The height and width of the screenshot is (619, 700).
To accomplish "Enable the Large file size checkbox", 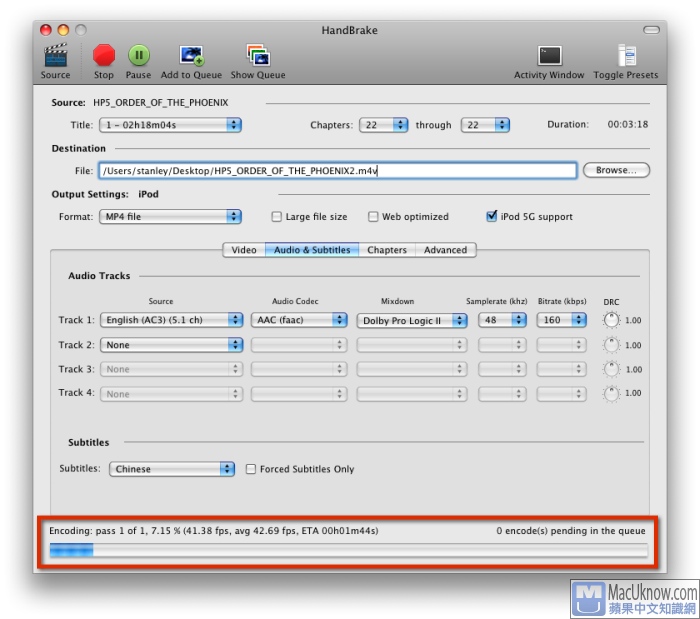I will [x=277, y=217].
